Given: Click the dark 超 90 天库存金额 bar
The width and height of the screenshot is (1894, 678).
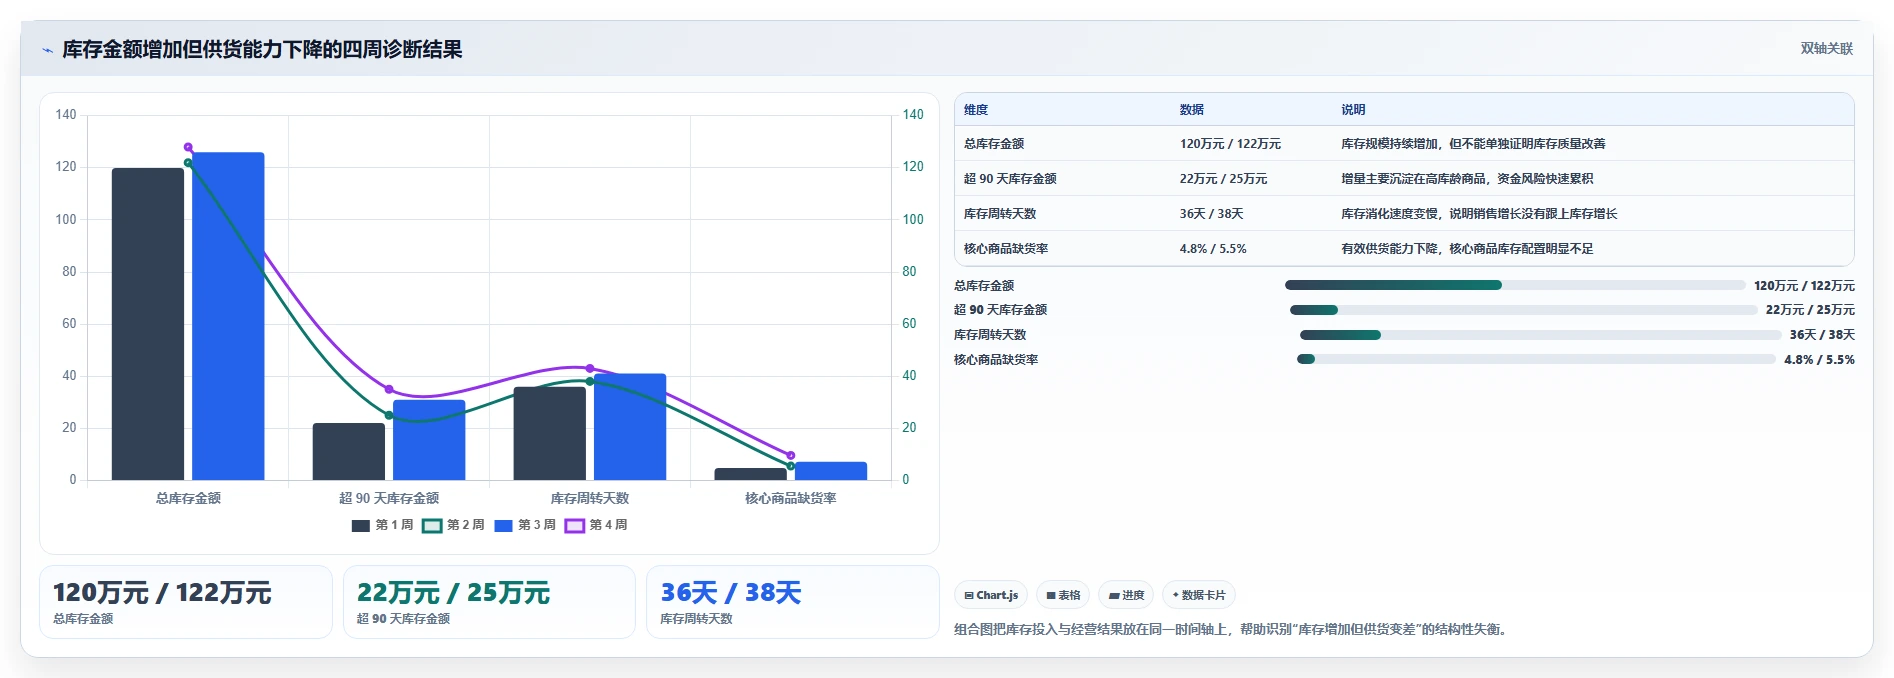Looking at the screenshot, I should (x=349, y=452).
